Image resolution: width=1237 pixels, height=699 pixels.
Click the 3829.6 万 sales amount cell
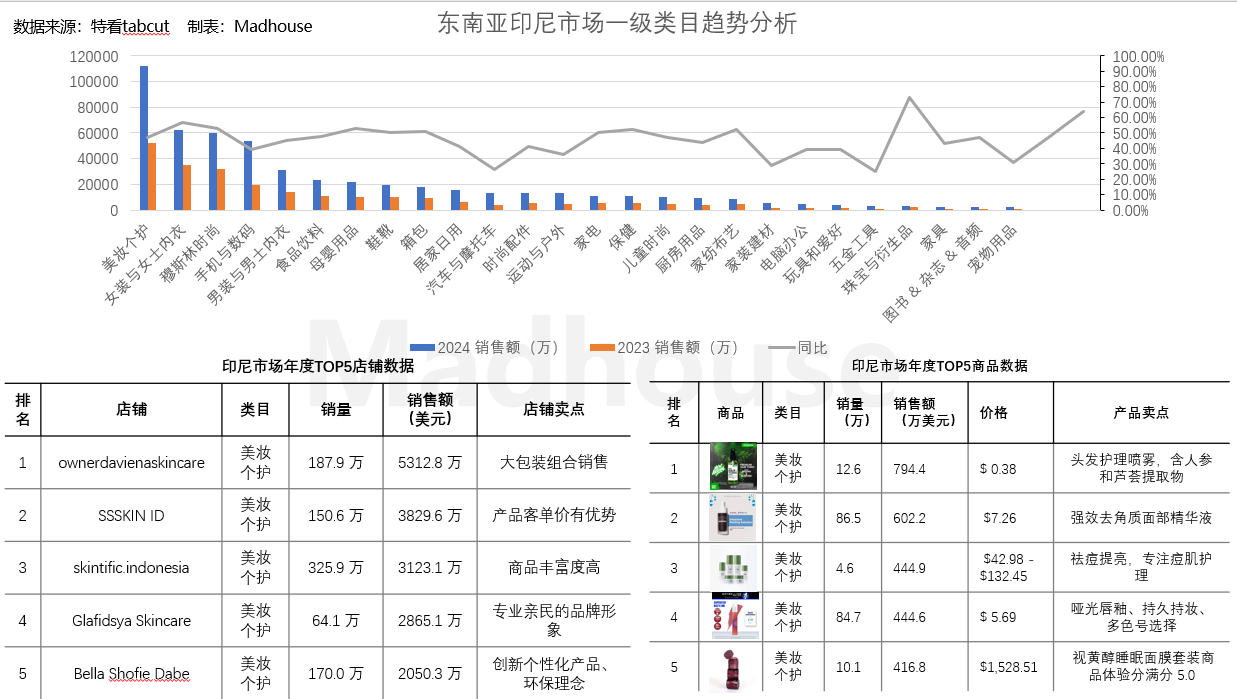click(x=429, y=515)
